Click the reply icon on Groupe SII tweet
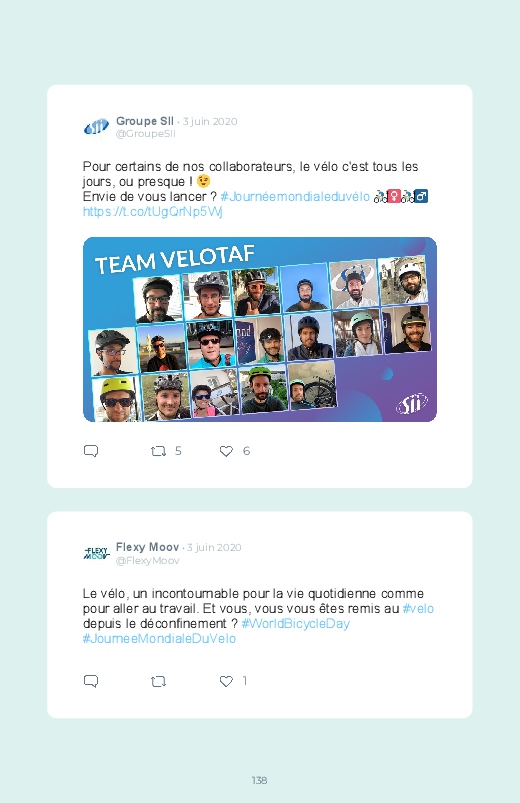Image resolution: width=520 pixels, height=803 pixels. tap(91, 451)
